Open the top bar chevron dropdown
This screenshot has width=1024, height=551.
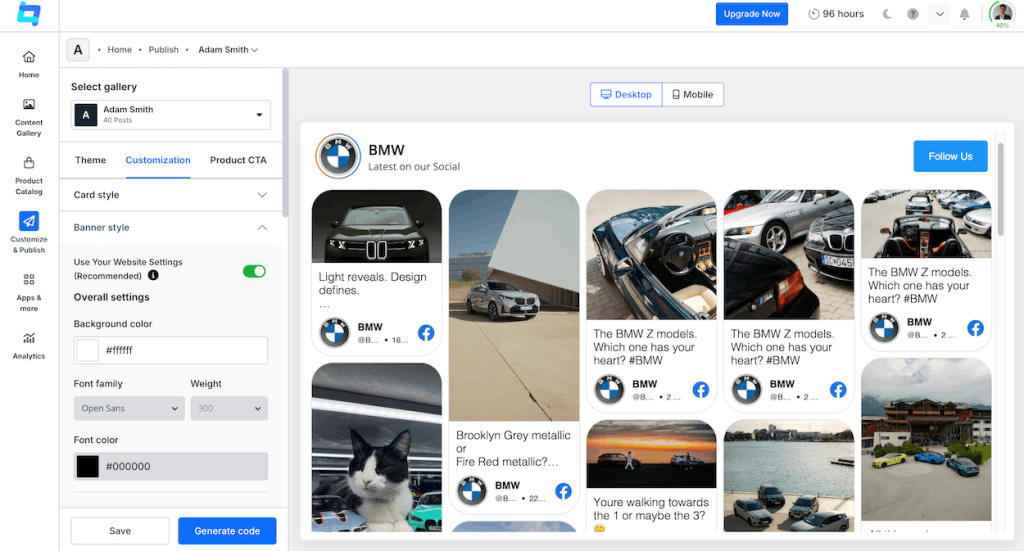[939, 14]
